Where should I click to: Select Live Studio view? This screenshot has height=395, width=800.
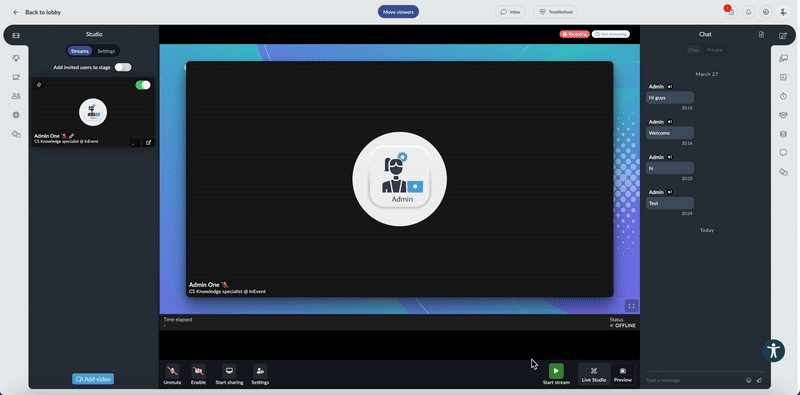tap(594, 374)
